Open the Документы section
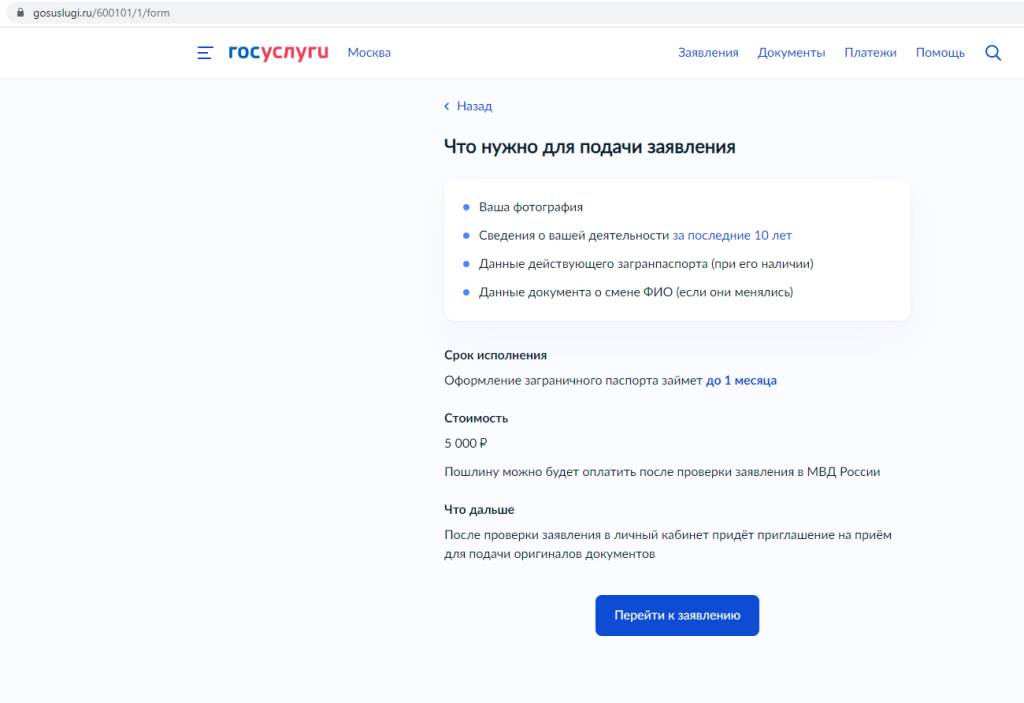The width and height of the screenshot is (1024, 703). 791,52
